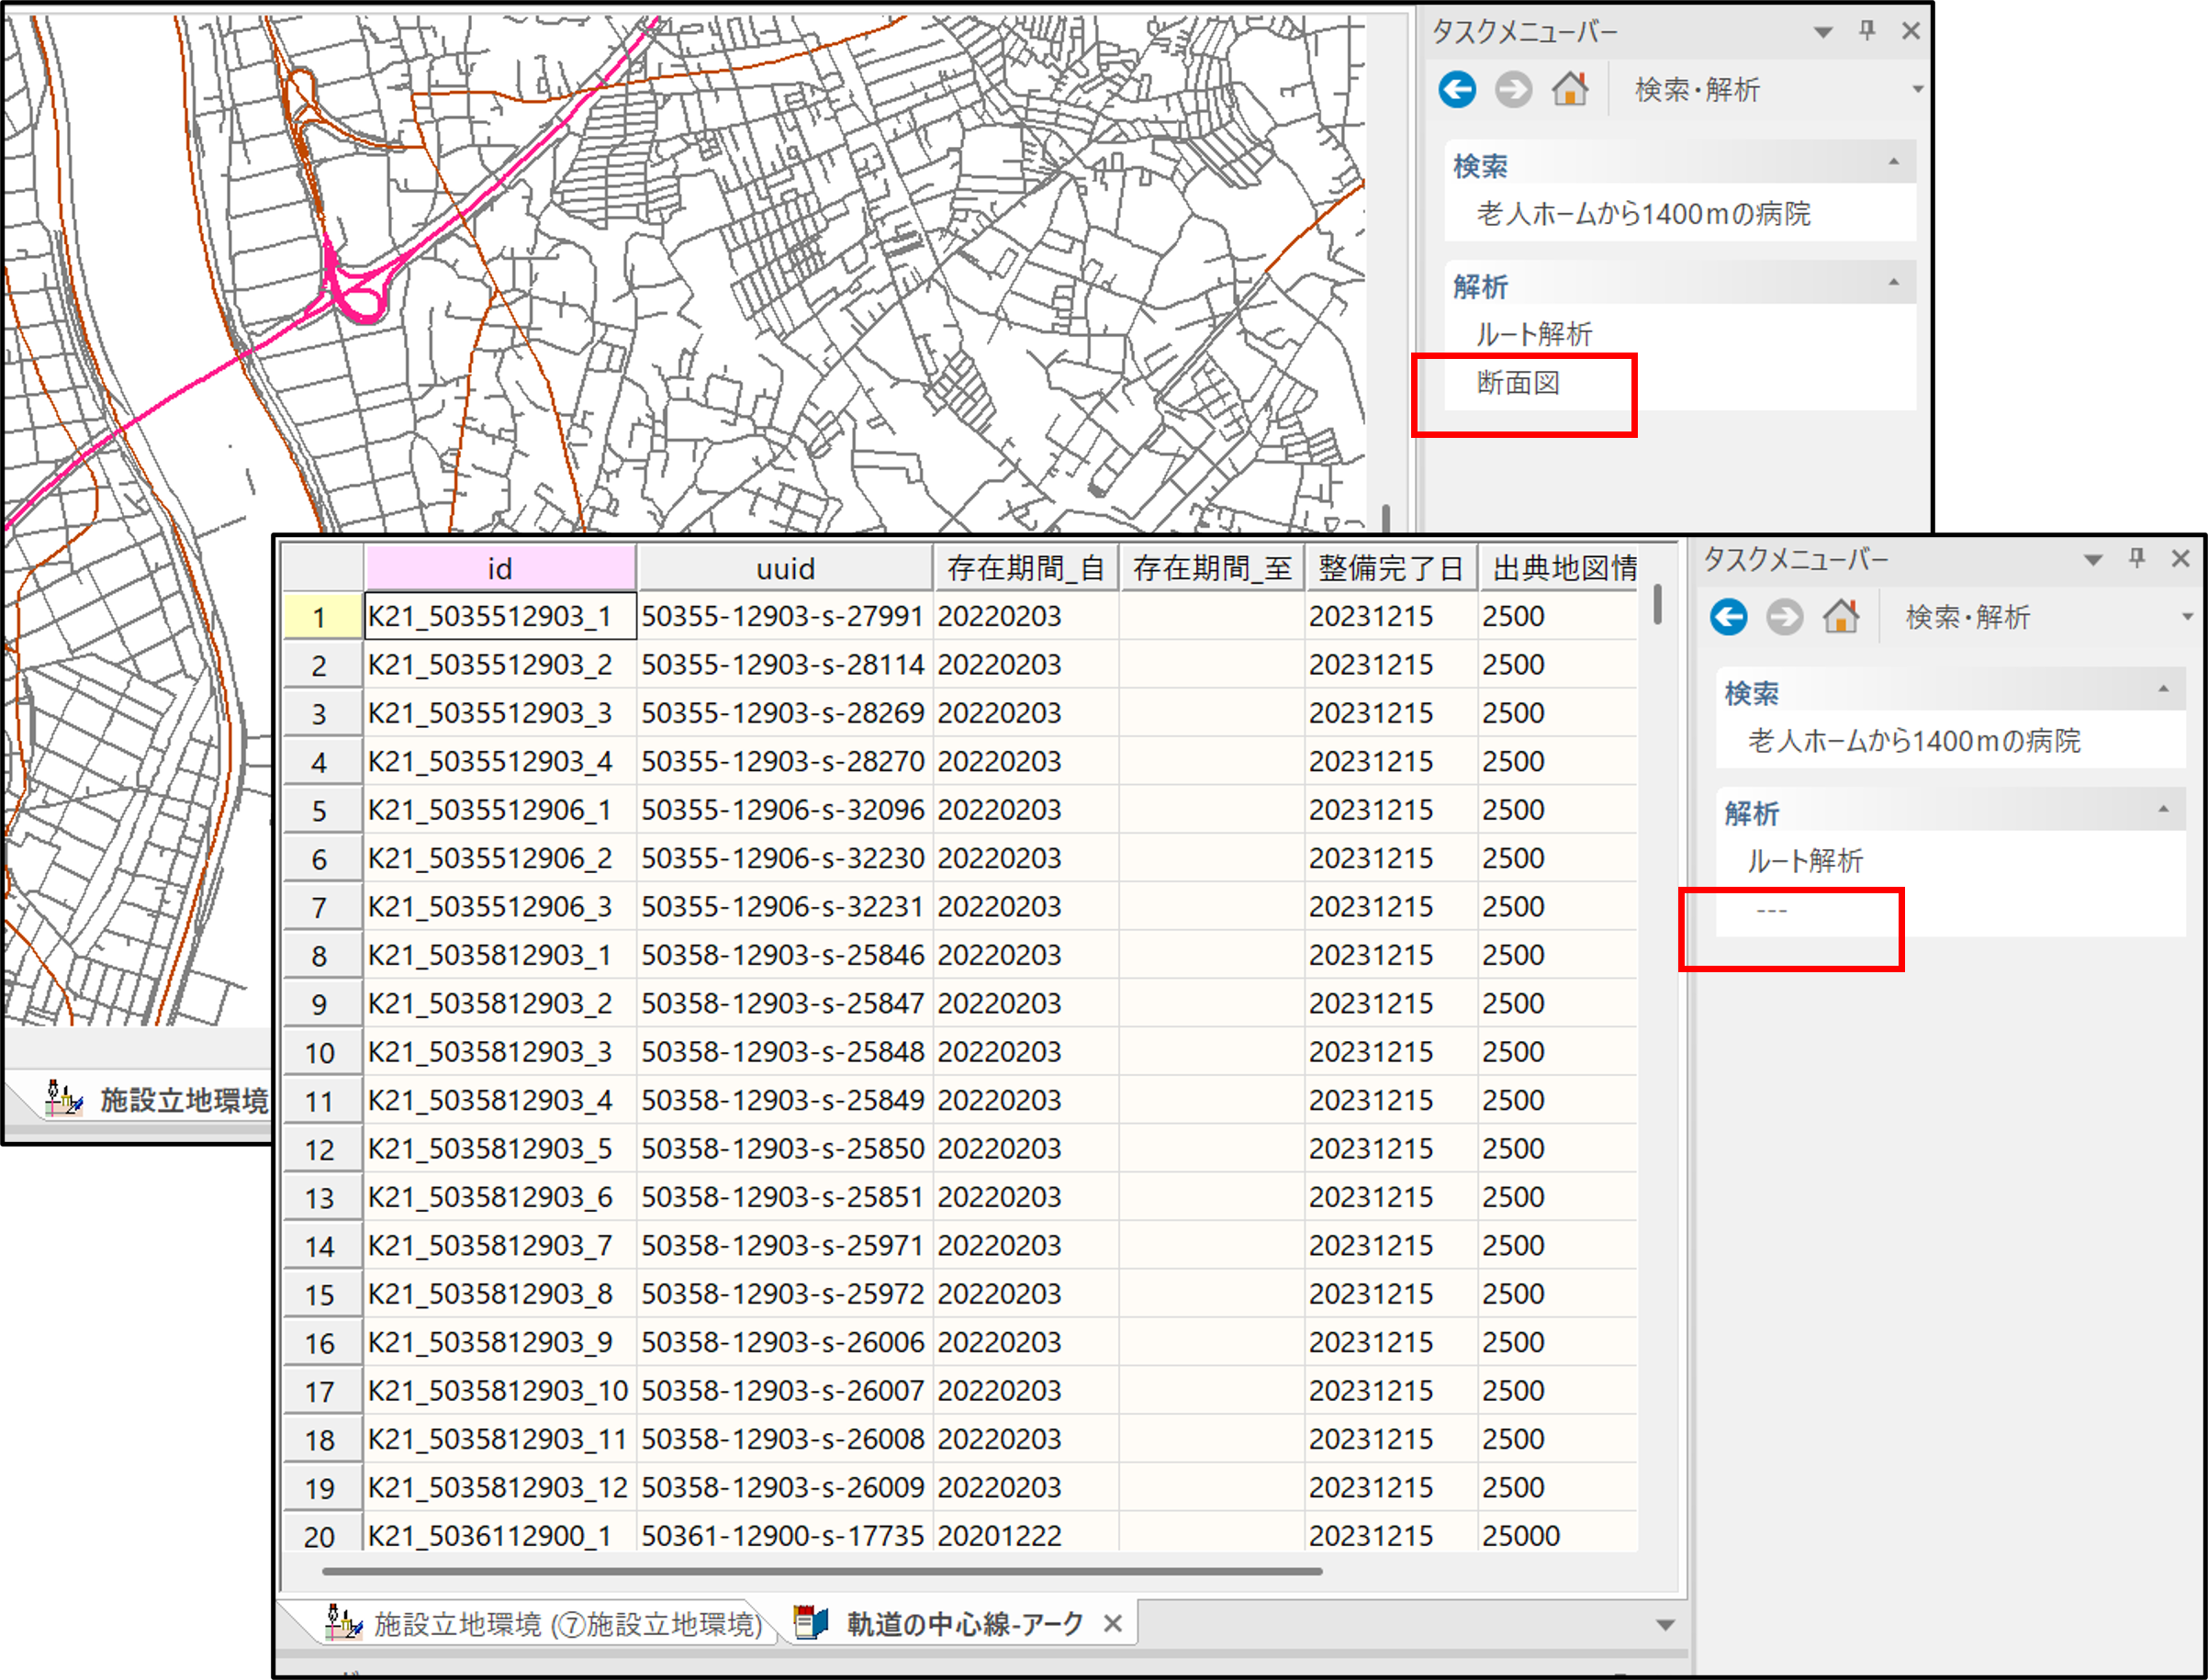Viewport: 2208px width, 1680px height.
Task: Close the 軌道の中心線-アーク tab
Action: 1112,1623
